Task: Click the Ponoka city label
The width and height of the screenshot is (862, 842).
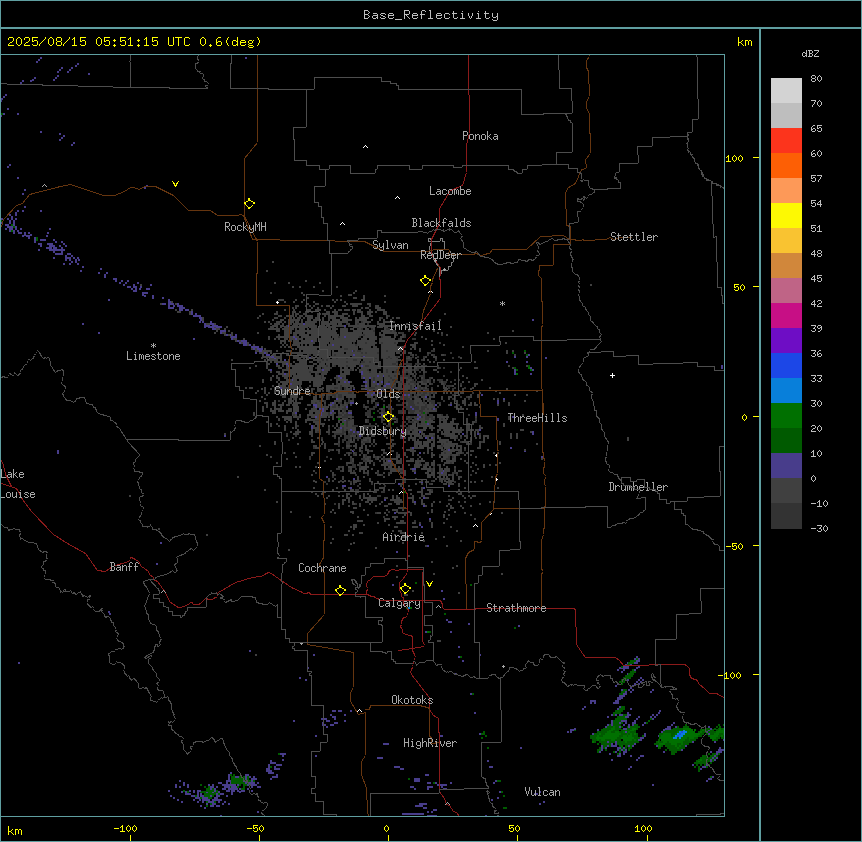Action: (x=480, y=136)
